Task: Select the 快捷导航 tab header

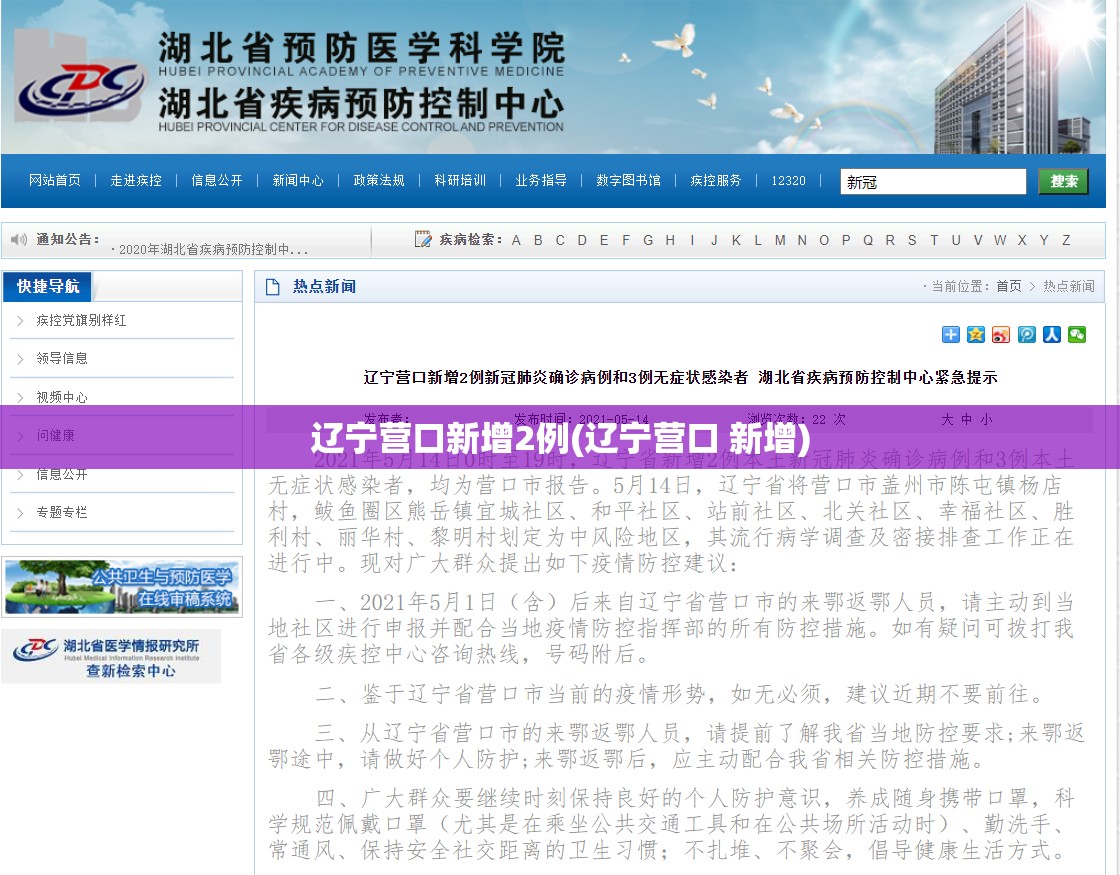Action: pyautogui.click(x=48, y=286)
